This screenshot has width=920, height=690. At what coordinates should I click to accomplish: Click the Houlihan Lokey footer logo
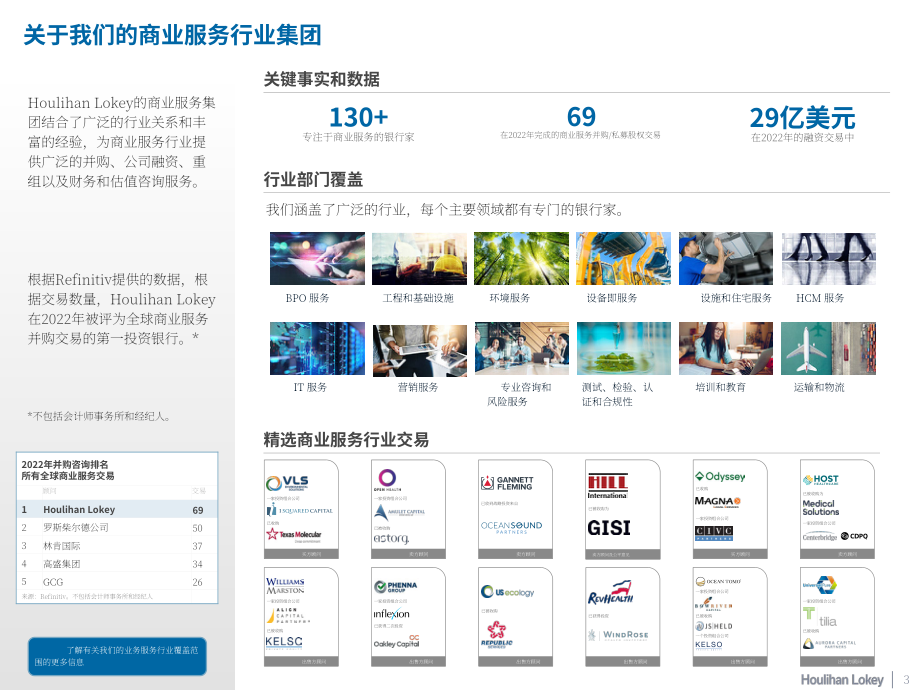click(x=842, y=679)
